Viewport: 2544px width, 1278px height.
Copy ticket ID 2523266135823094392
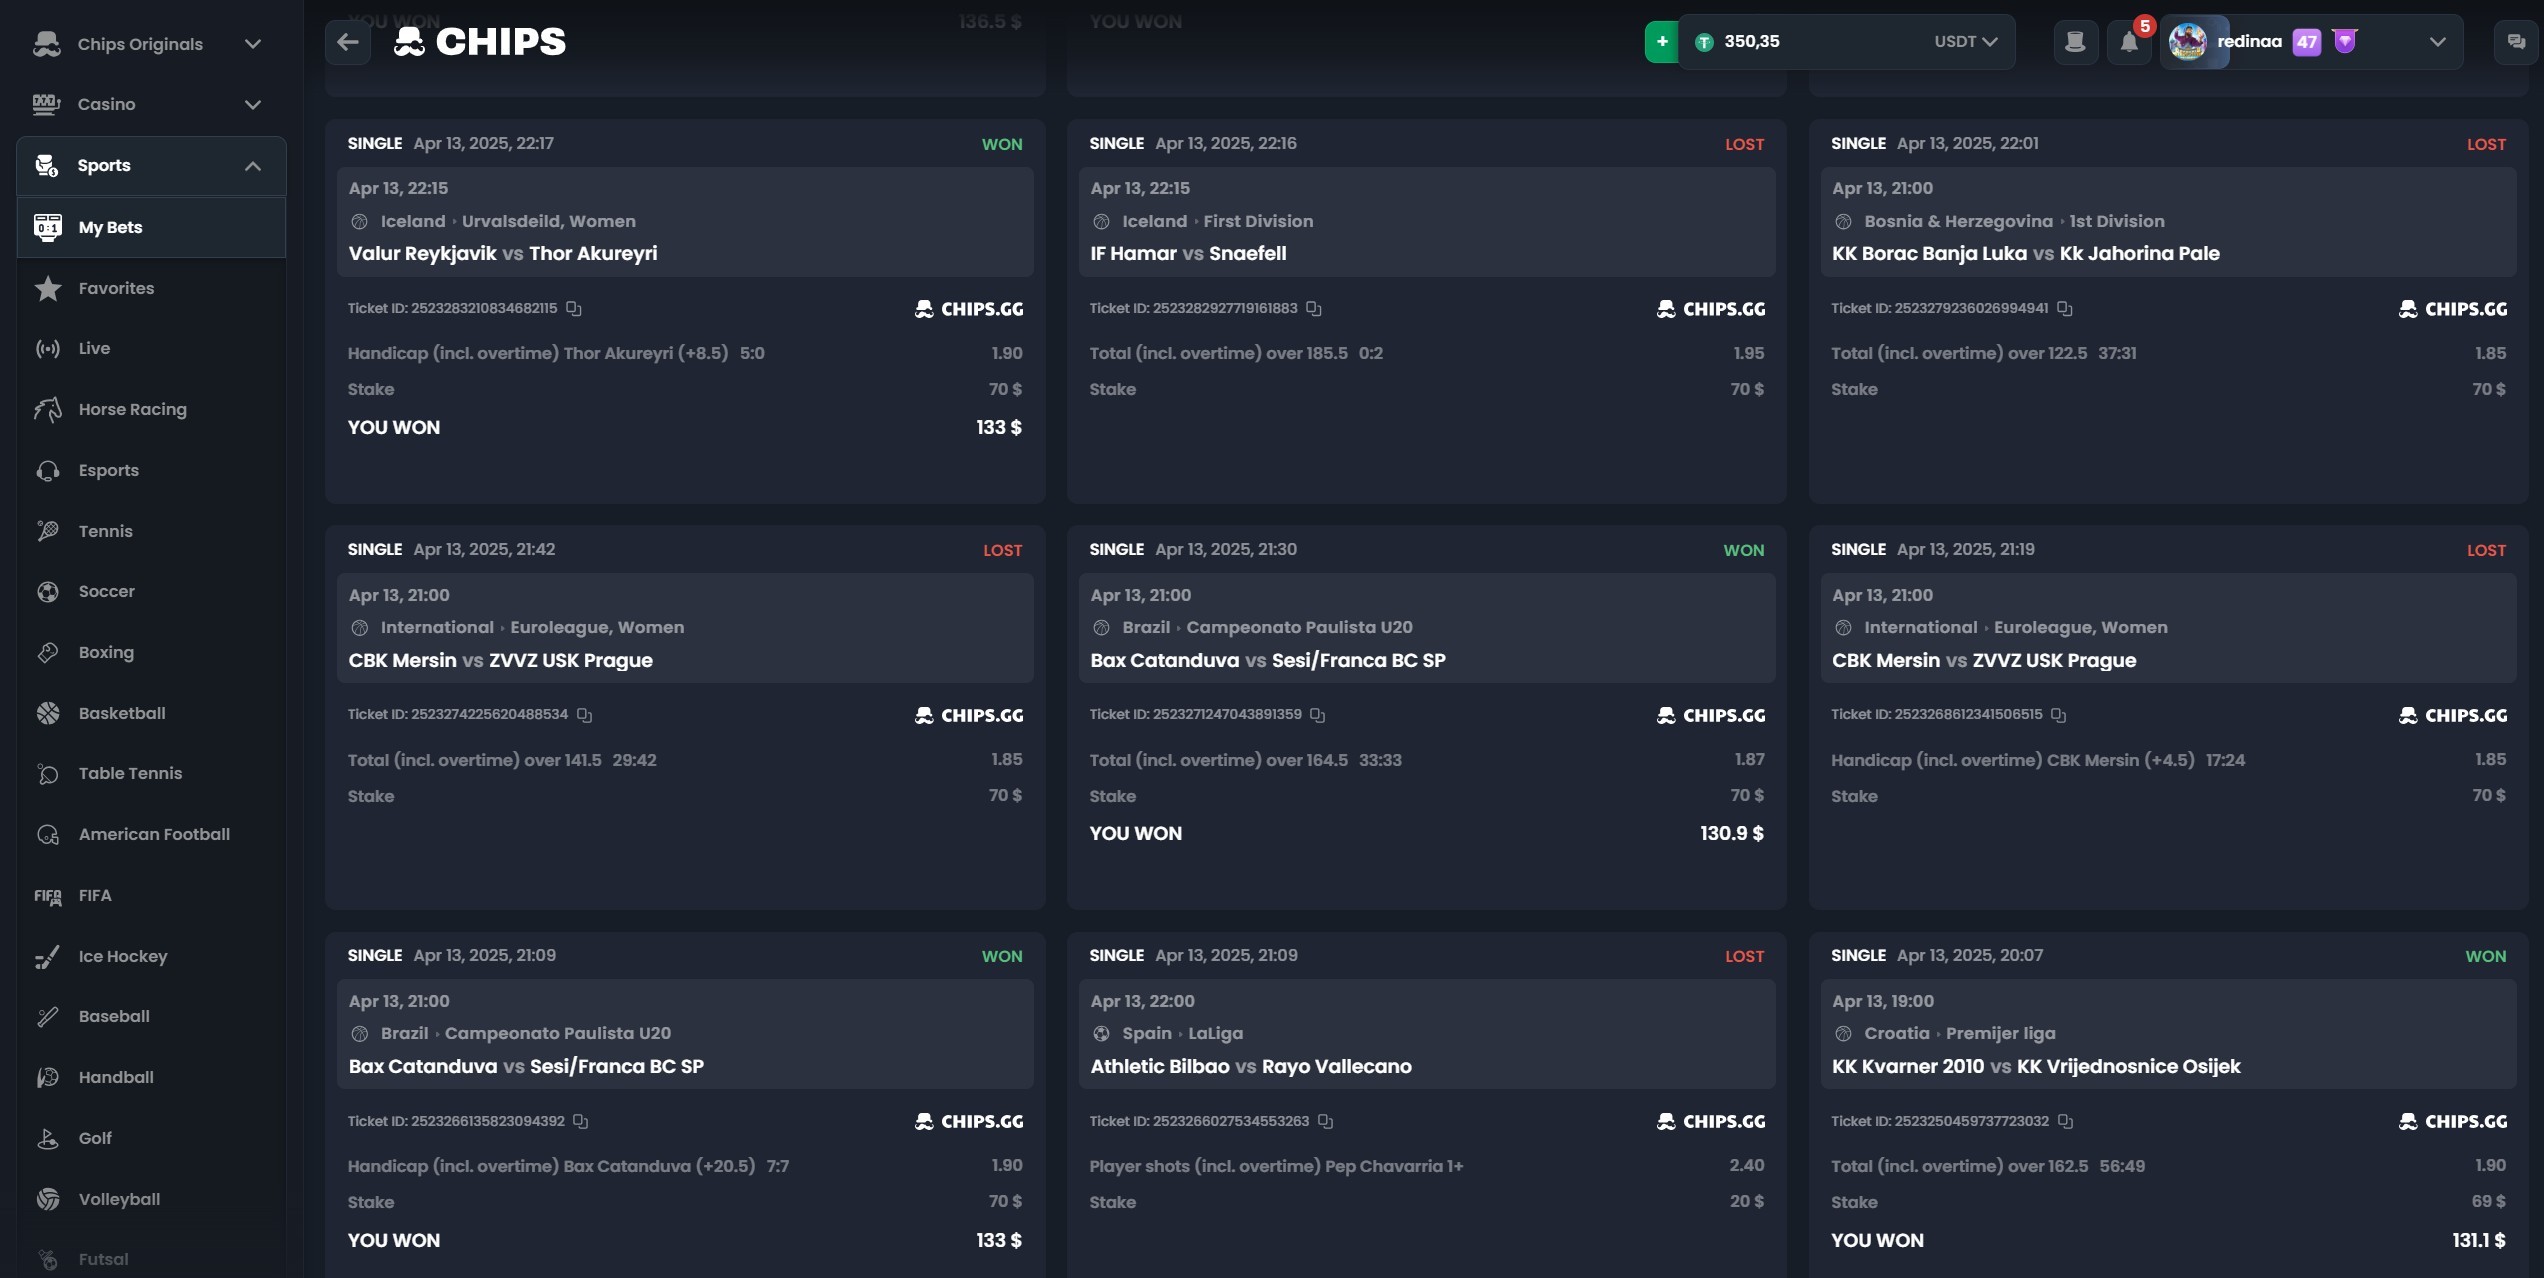(x=580, y=1121)
